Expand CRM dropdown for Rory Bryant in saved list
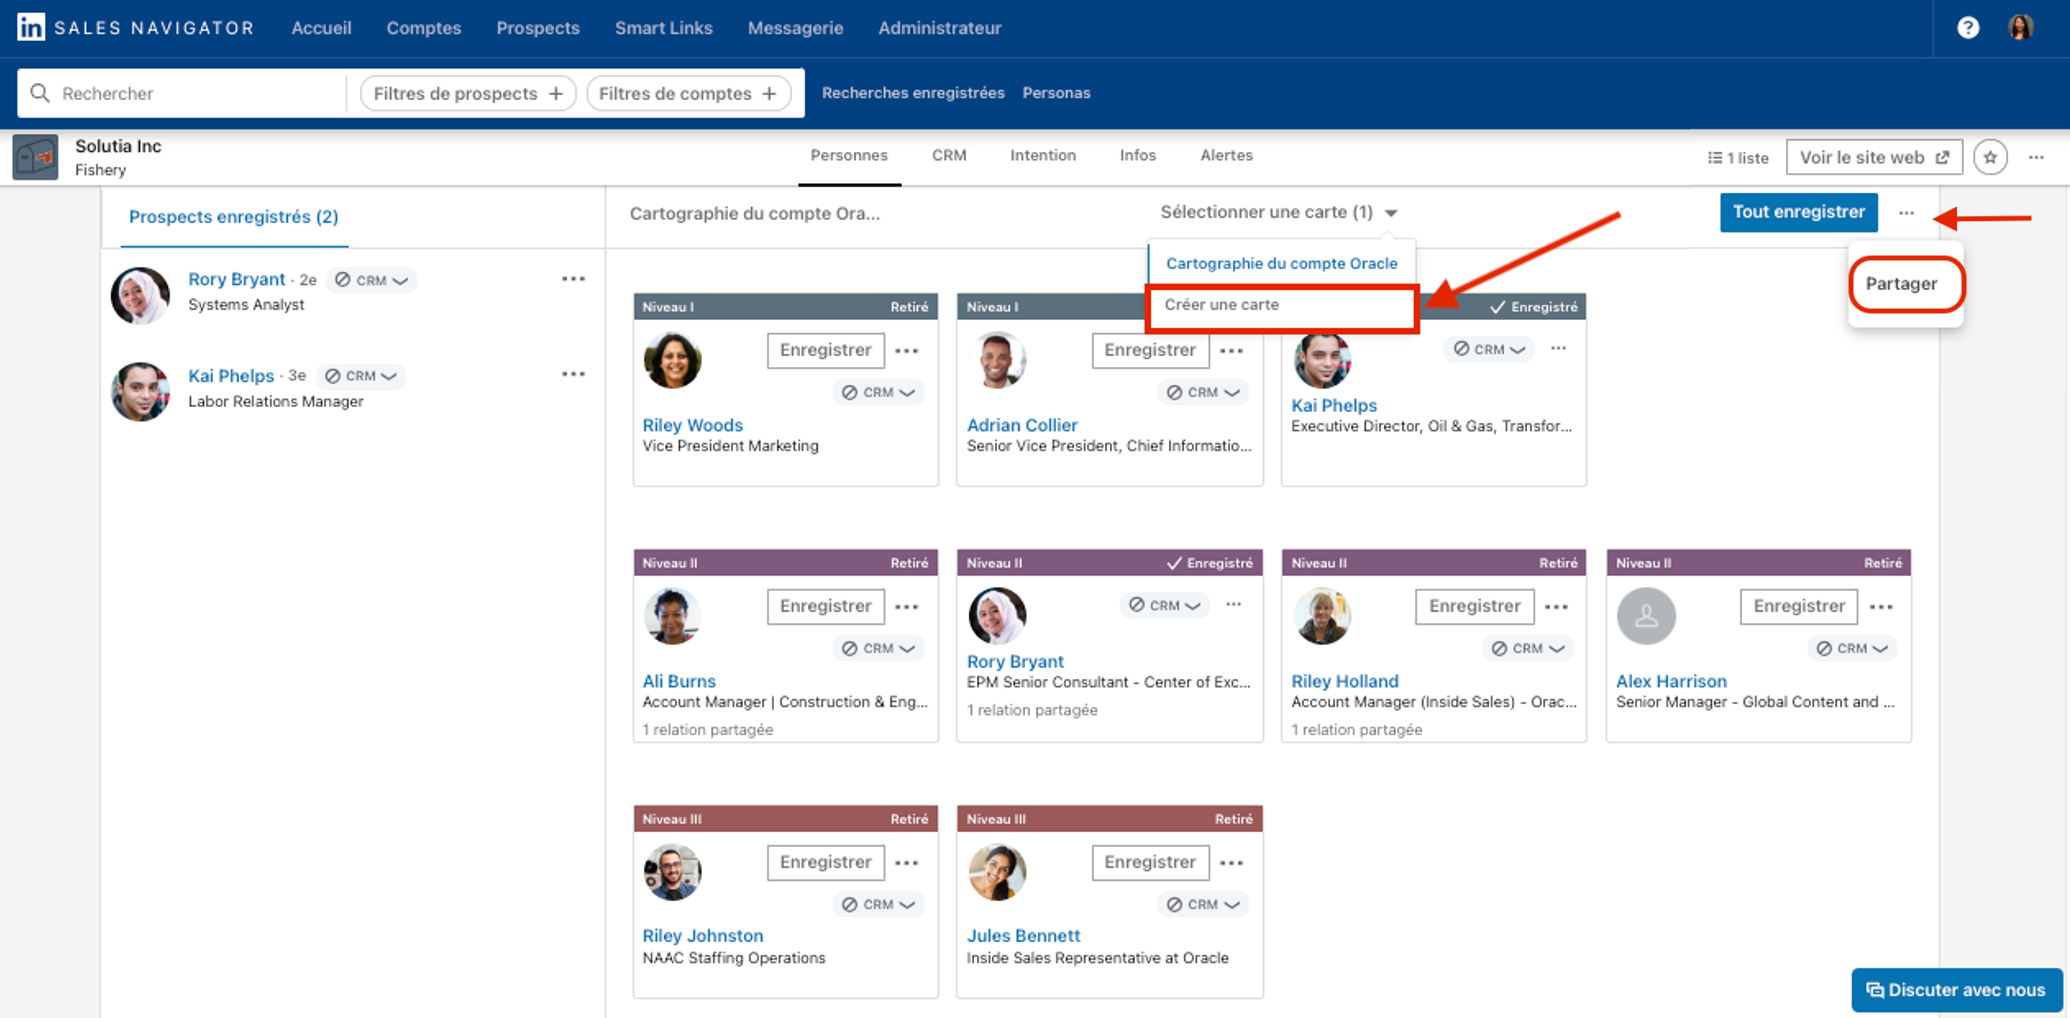 (x=372, y=280)
